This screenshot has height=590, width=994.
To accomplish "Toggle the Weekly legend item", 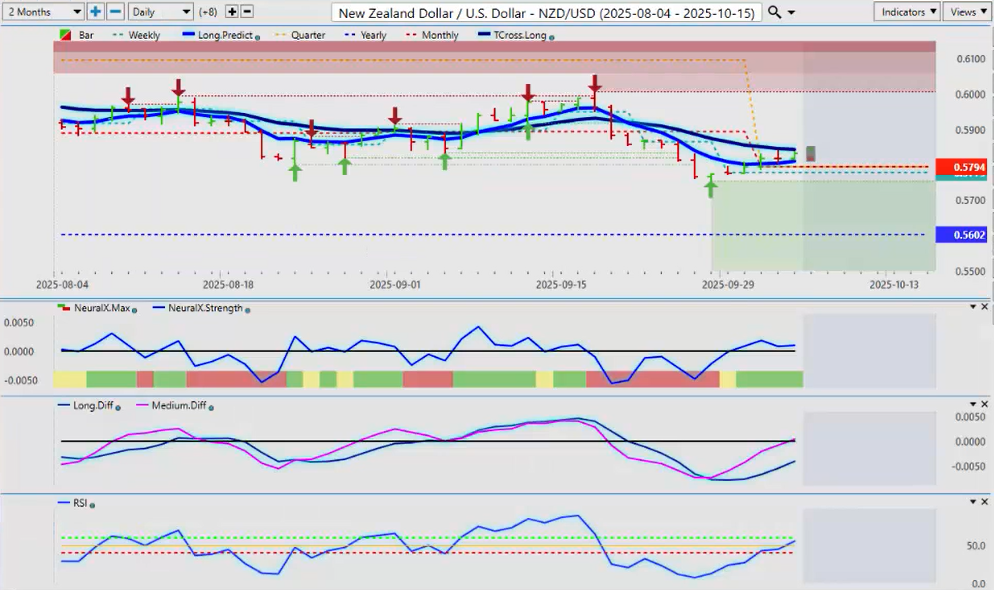I will point(143,35).
